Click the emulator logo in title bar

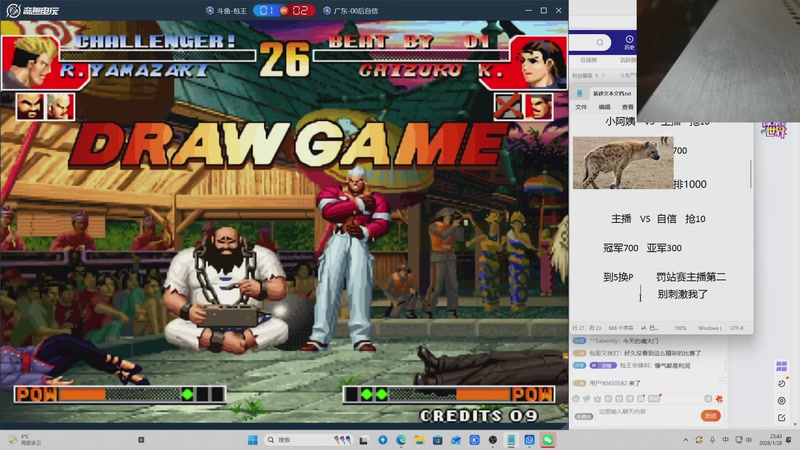[x=32, y=10]
